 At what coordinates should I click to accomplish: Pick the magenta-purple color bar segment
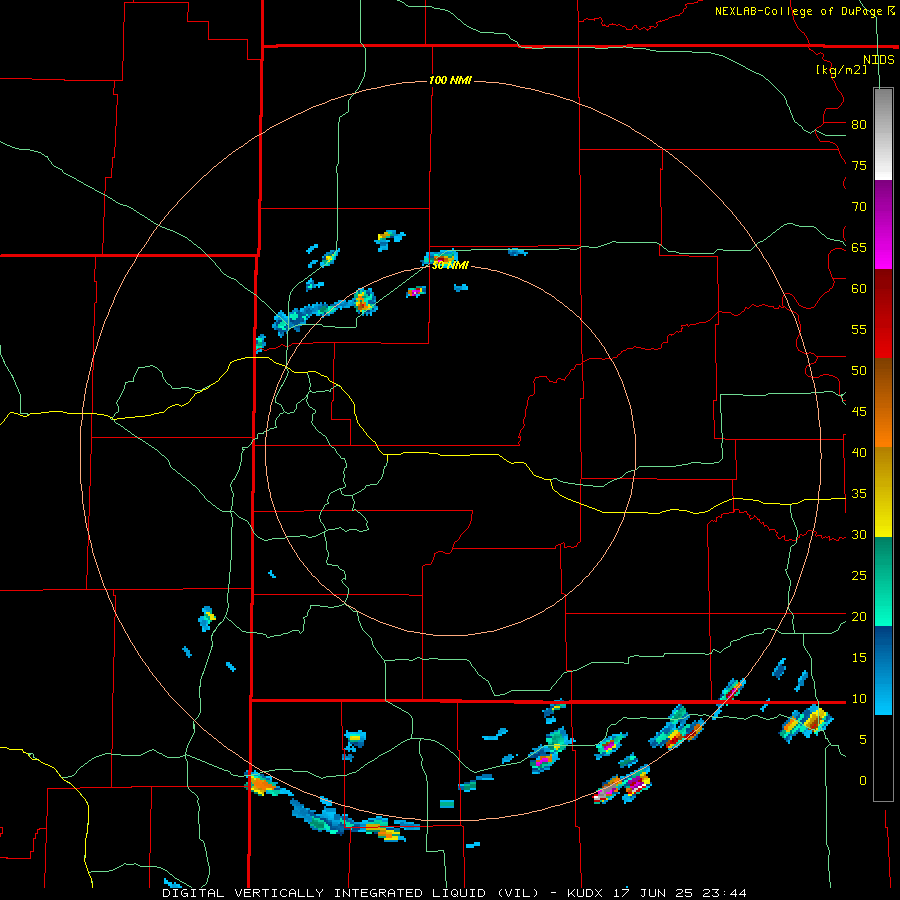pos(883,224)
